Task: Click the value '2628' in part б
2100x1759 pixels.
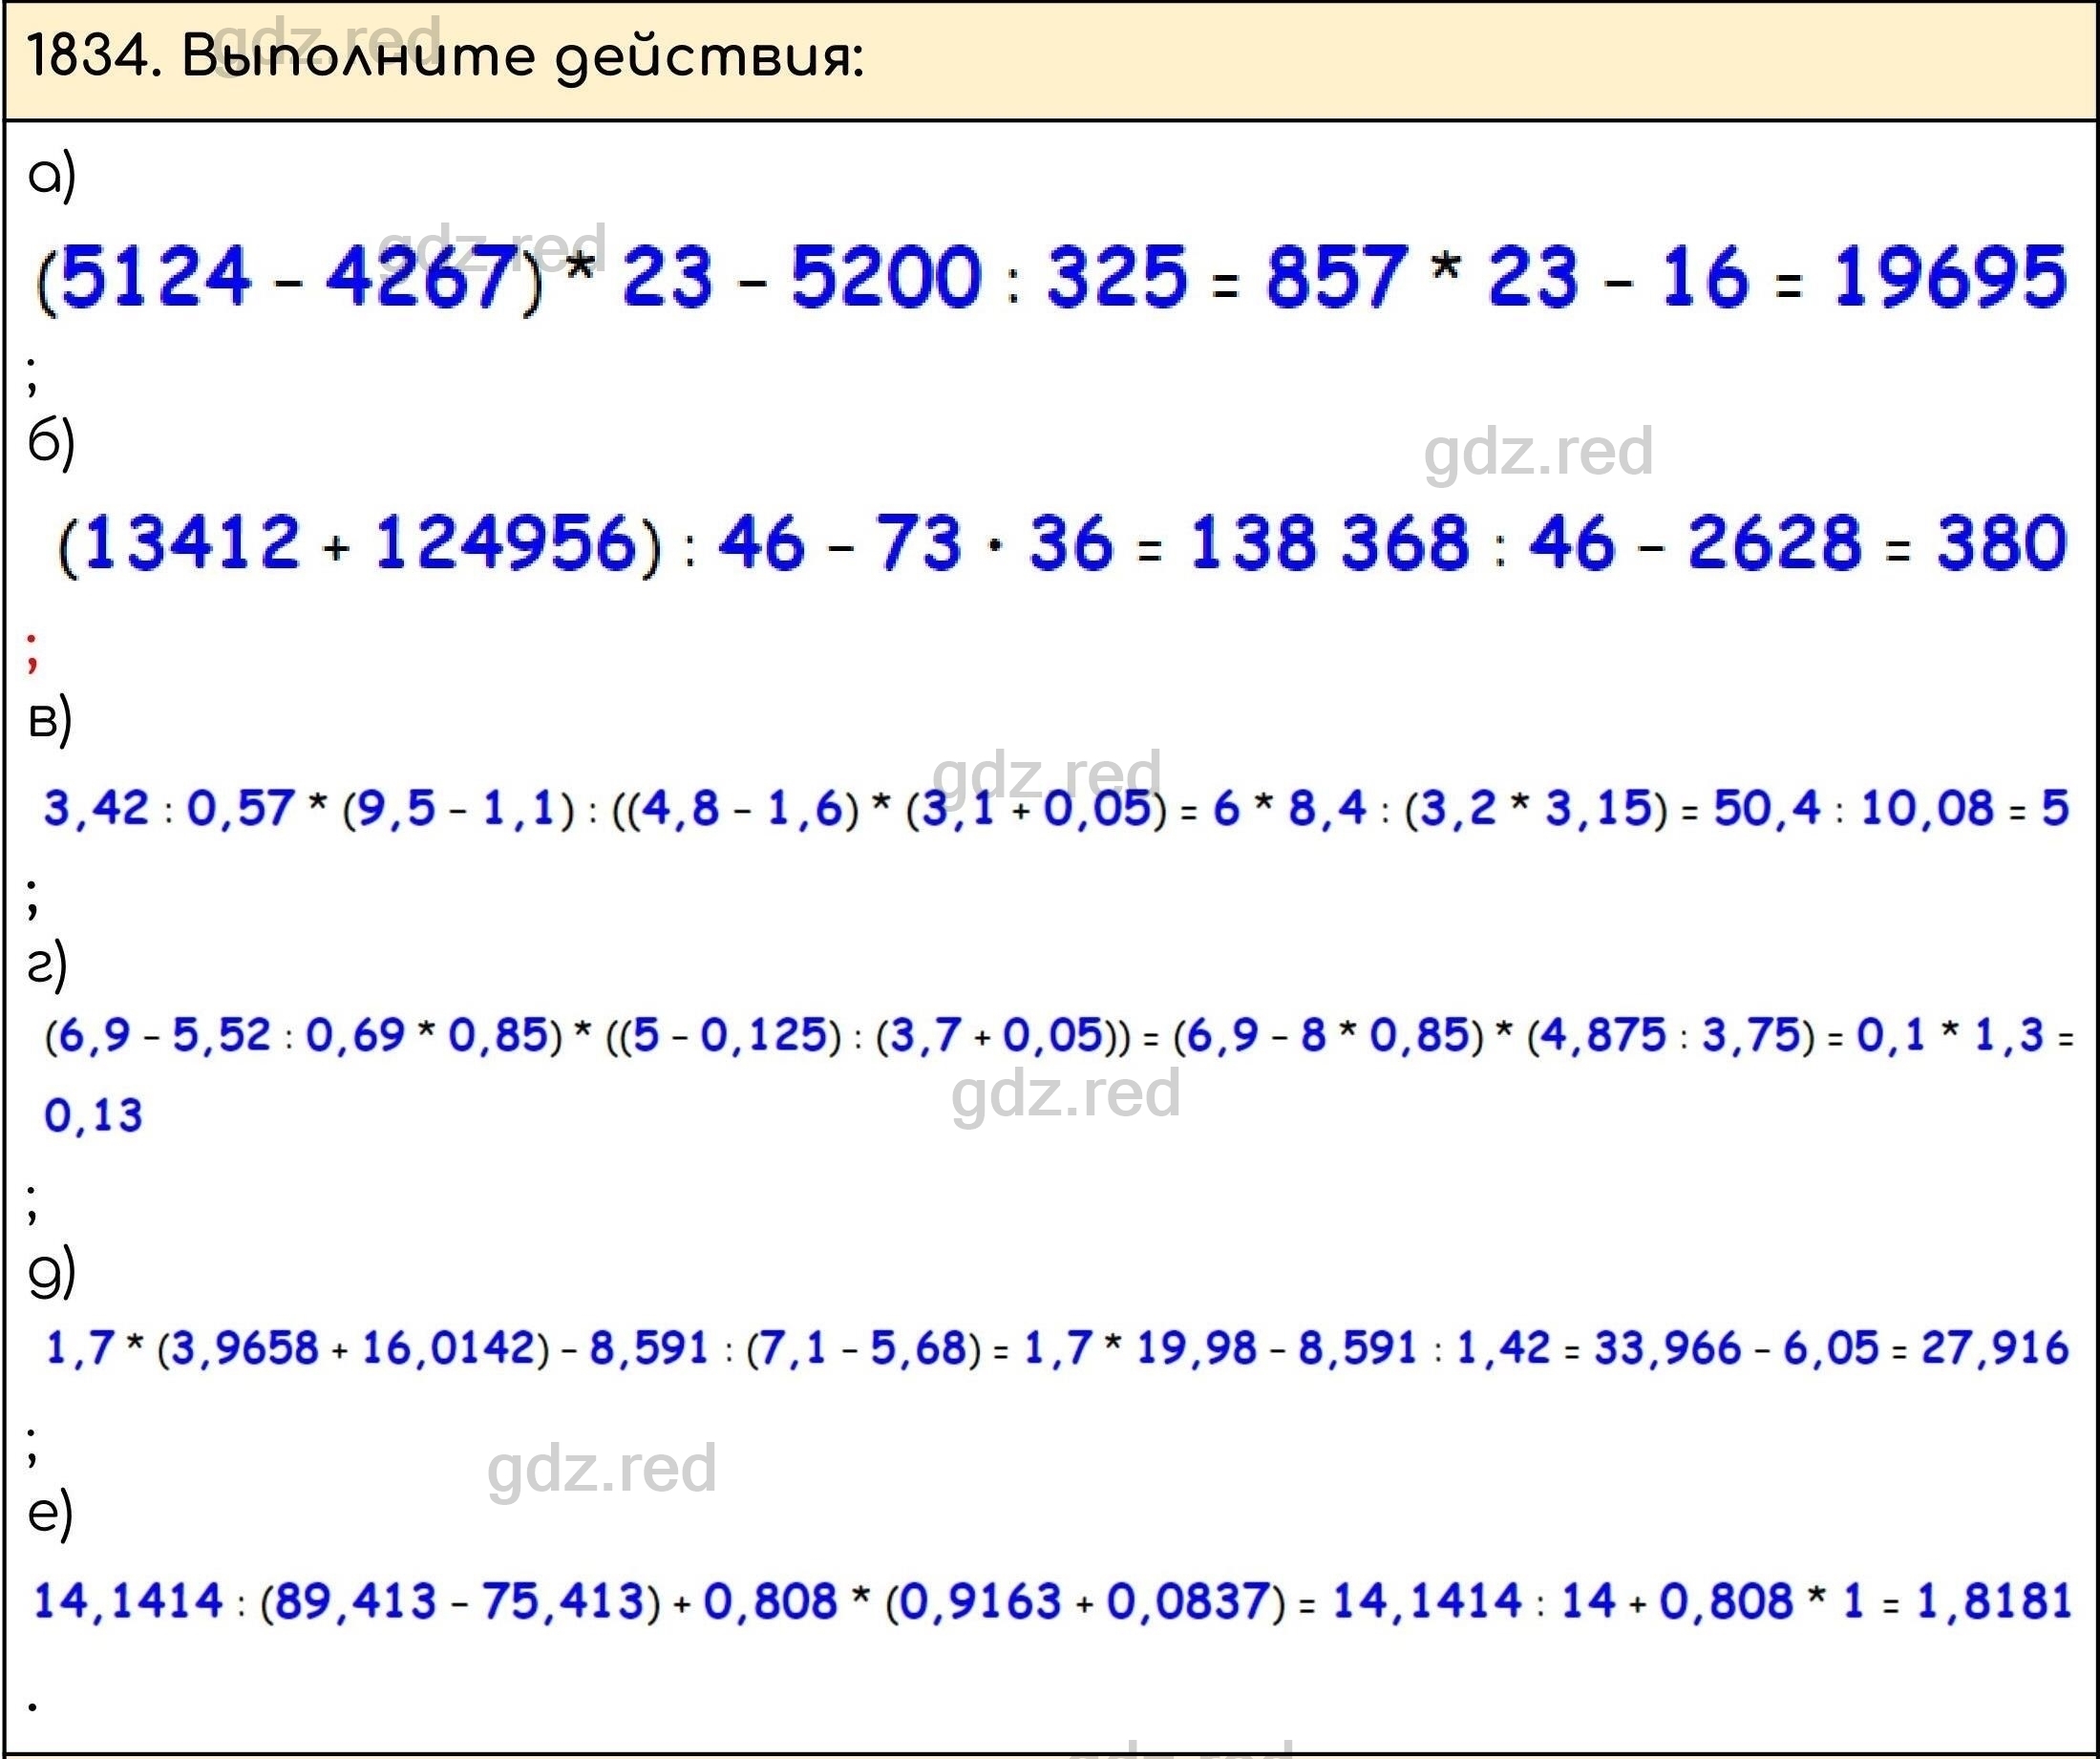Action: point(1775,542)
